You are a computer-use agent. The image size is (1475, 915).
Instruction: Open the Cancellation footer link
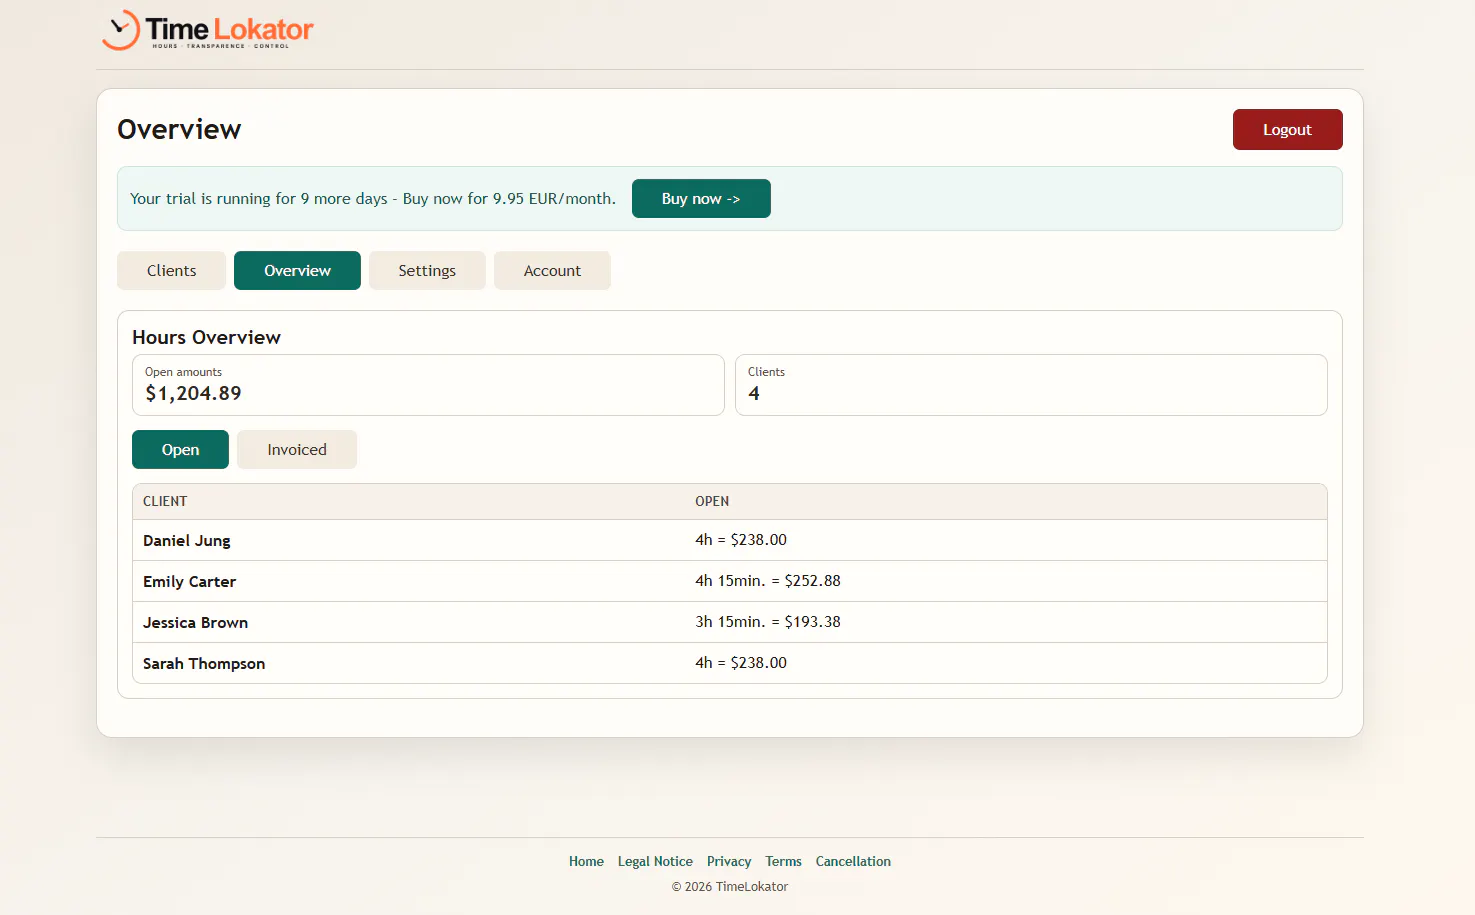[x=853, y=861]
